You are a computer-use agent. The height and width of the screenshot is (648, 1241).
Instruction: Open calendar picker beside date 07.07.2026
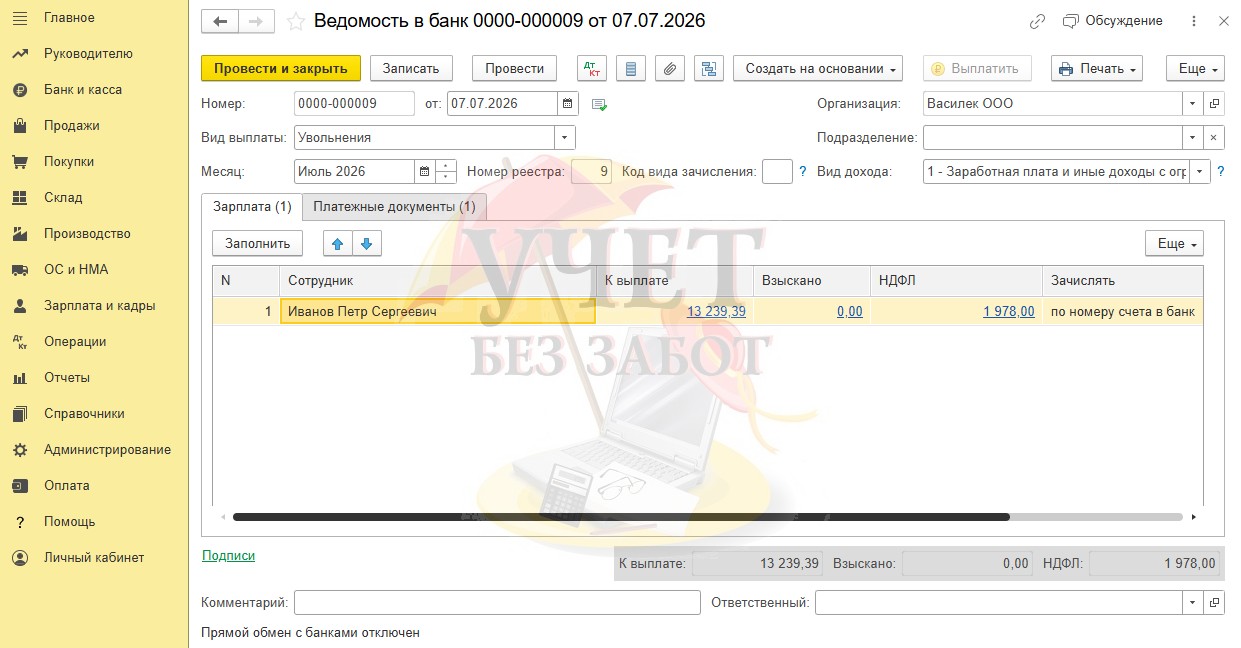(x=568, y=104)
